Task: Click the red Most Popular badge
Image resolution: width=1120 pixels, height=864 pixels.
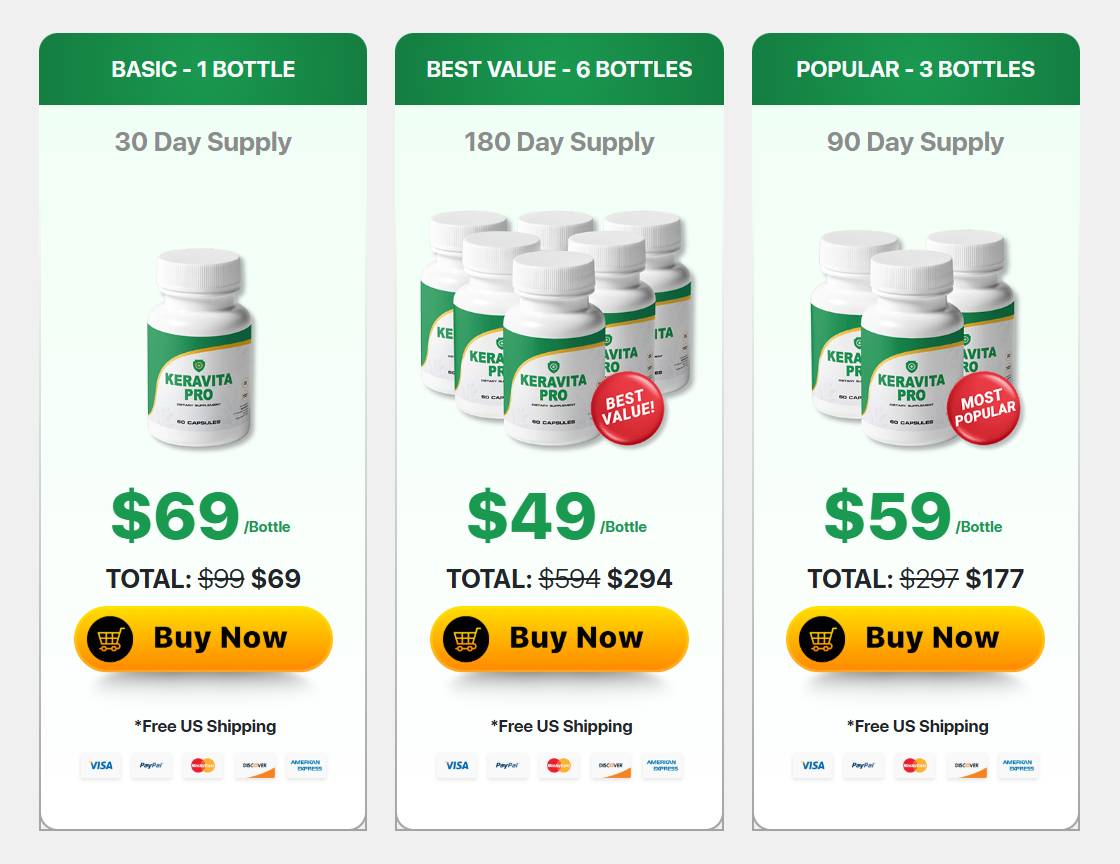Action: click(984, 408)
